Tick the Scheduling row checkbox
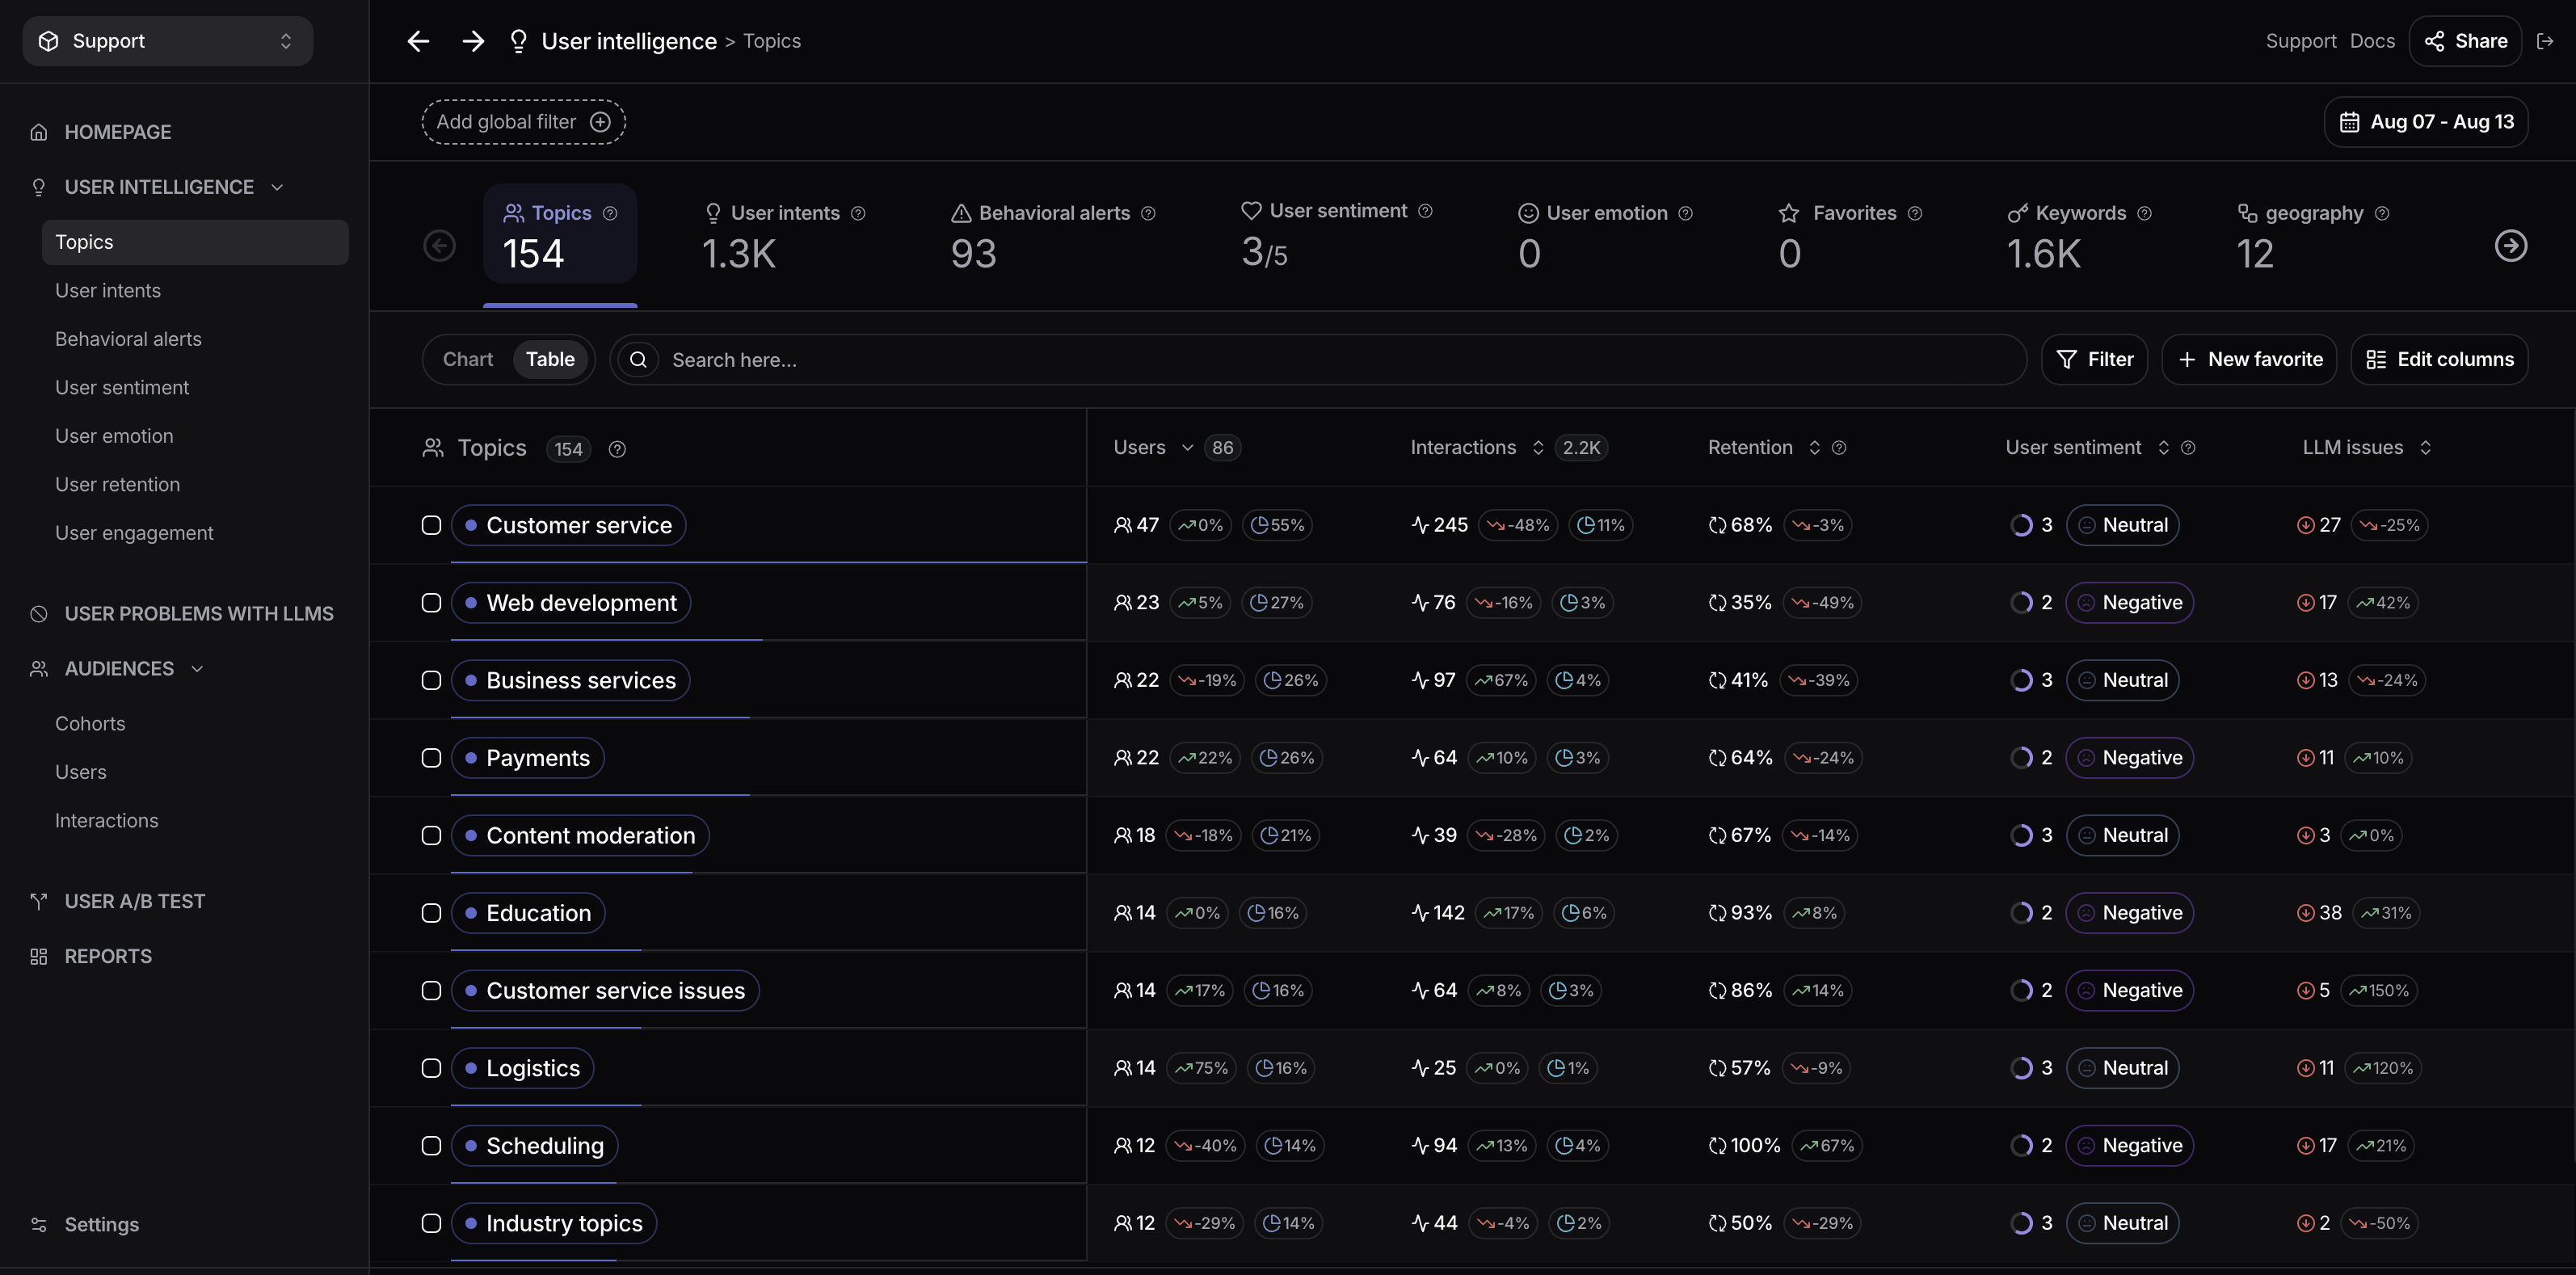Screen dimensions: 2576x1275 tap(431, 1146)
